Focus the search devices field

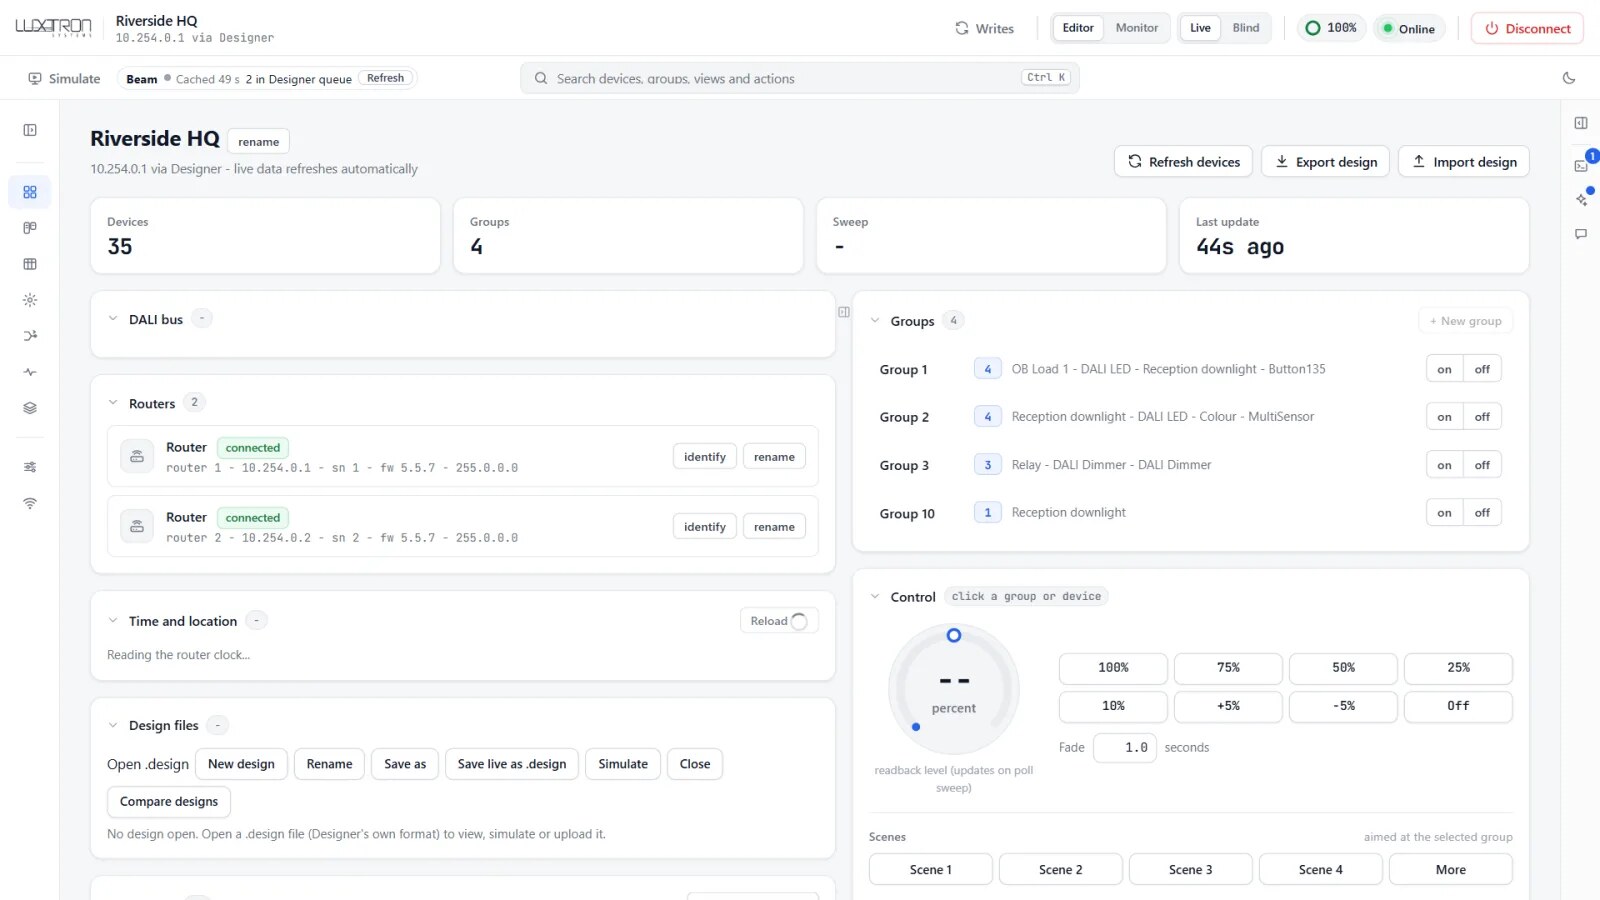click(799, 78)
